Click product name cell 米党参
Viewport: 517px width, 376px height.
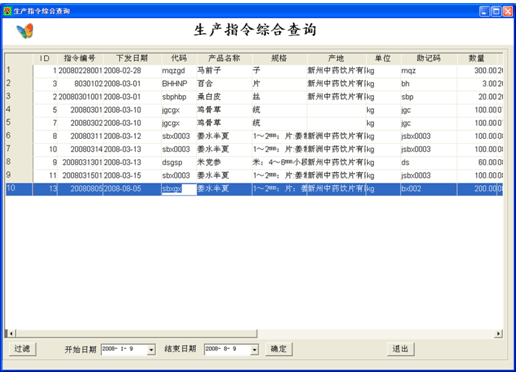224,162
